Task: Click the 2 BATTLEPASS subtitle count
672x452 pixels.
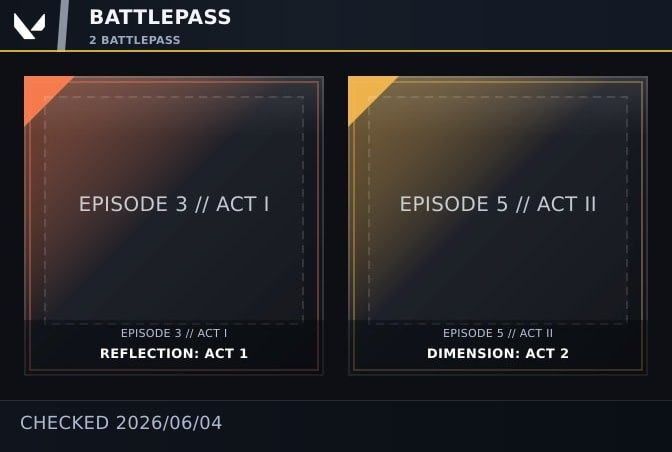Action: 135,40
